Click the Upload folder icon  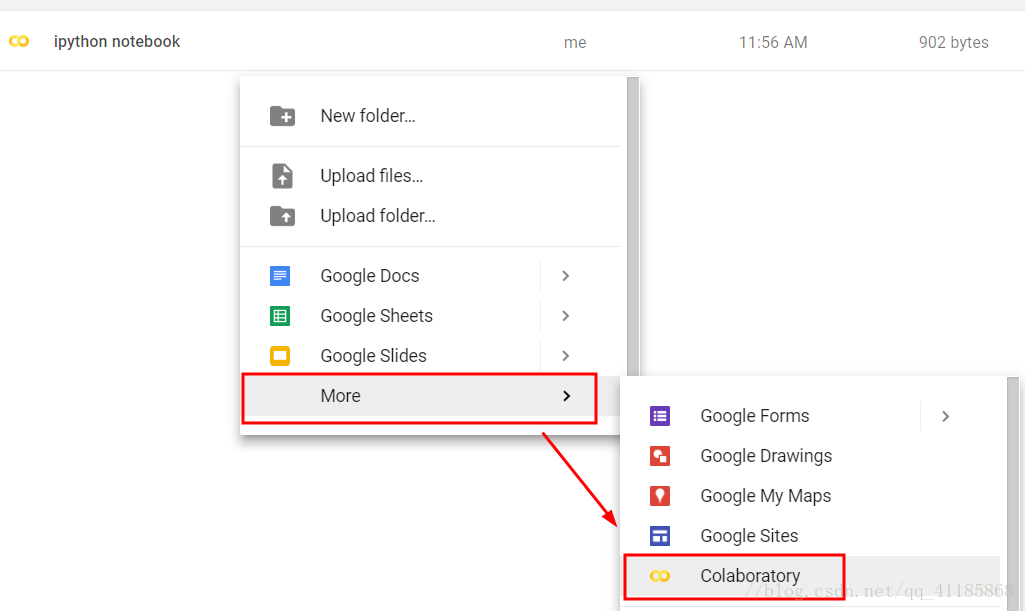(282, 216)
